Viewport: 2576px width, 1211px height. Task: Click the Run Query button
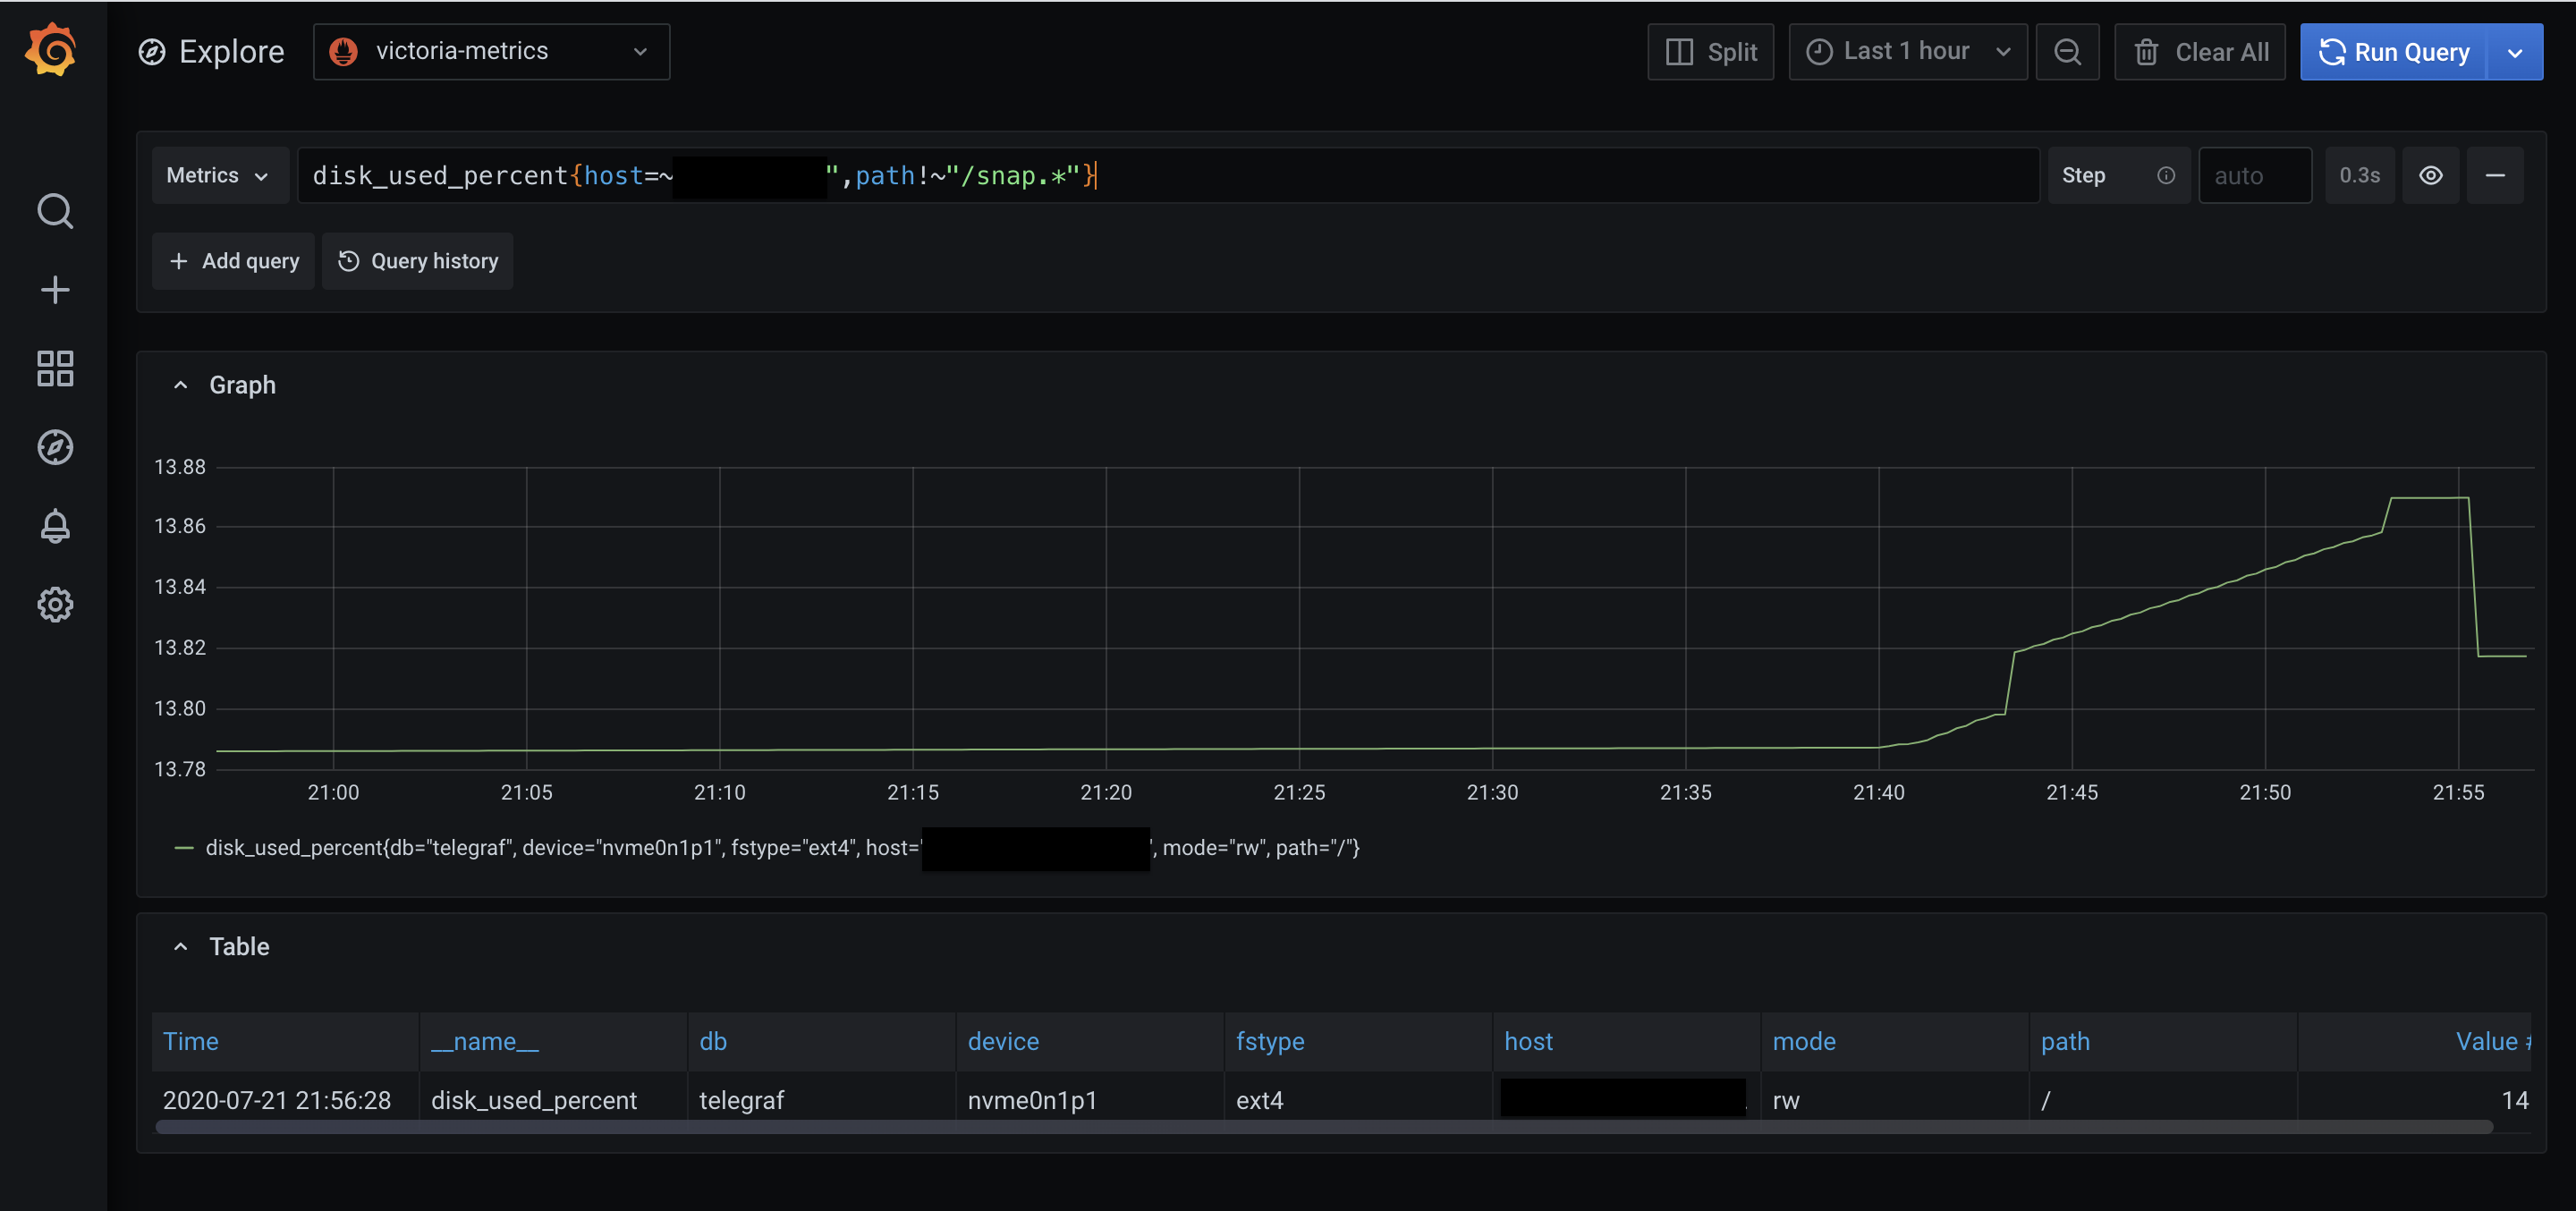pos(2393,52)
